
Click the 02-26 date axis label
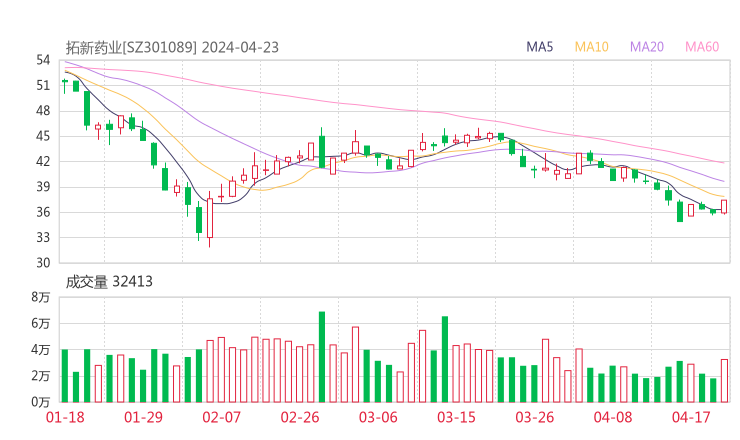[x=300, y=417]
